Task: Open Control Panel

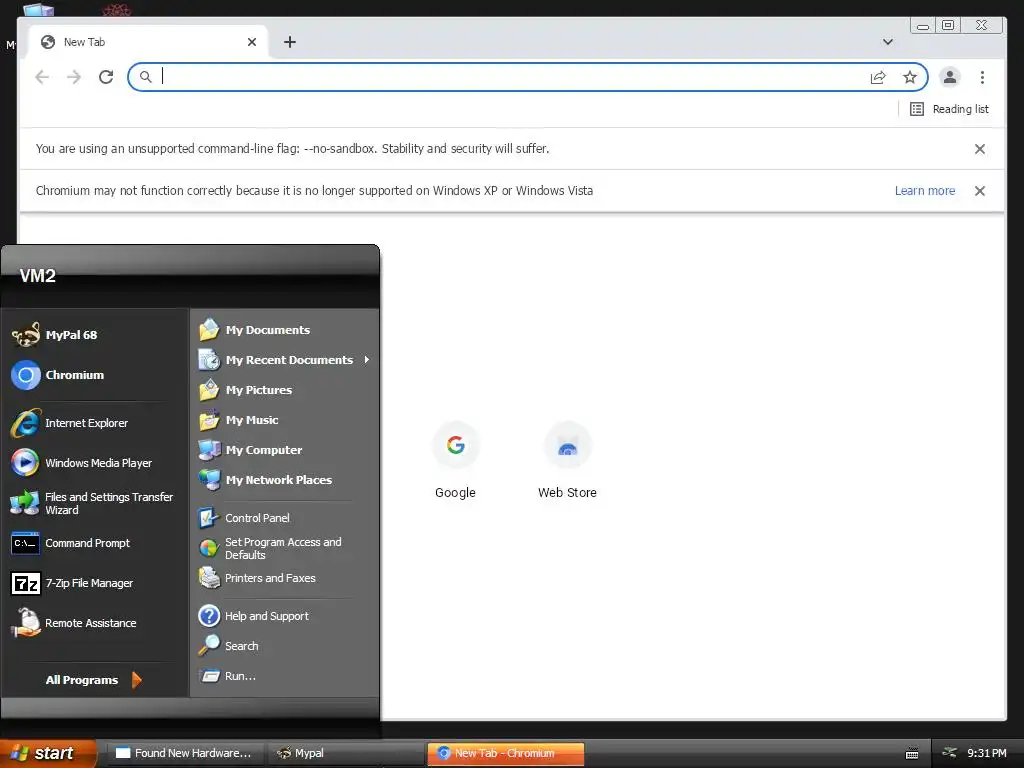Action: click(x=245, y=518)
